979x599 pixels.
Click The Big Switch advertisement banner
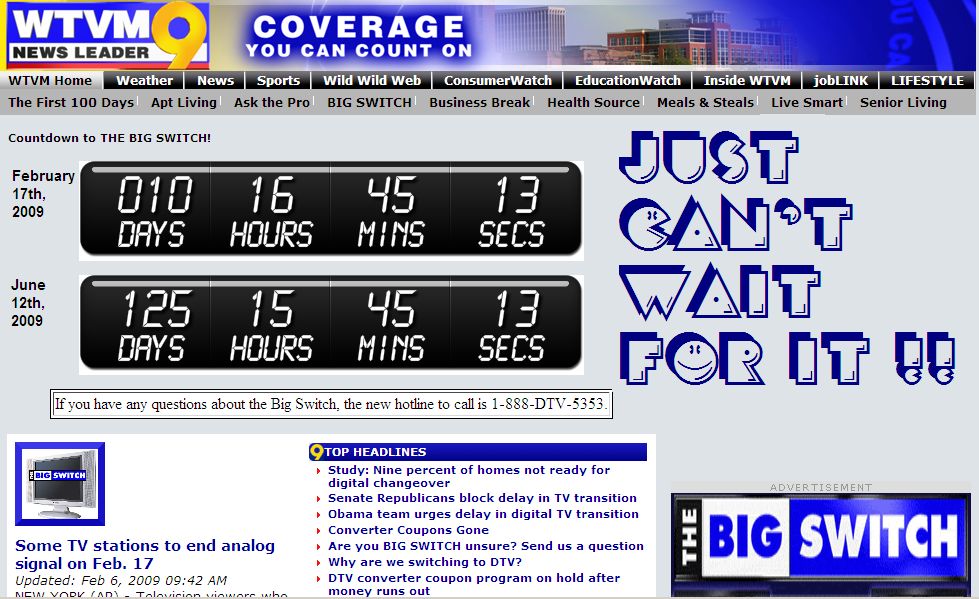[x=820, y=545]
